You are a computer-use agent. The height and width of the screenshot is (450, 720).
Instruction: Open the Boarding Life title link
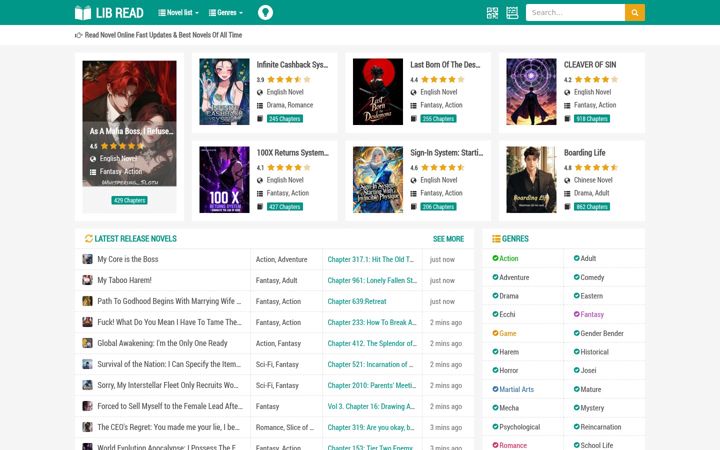tap(584, 152)
